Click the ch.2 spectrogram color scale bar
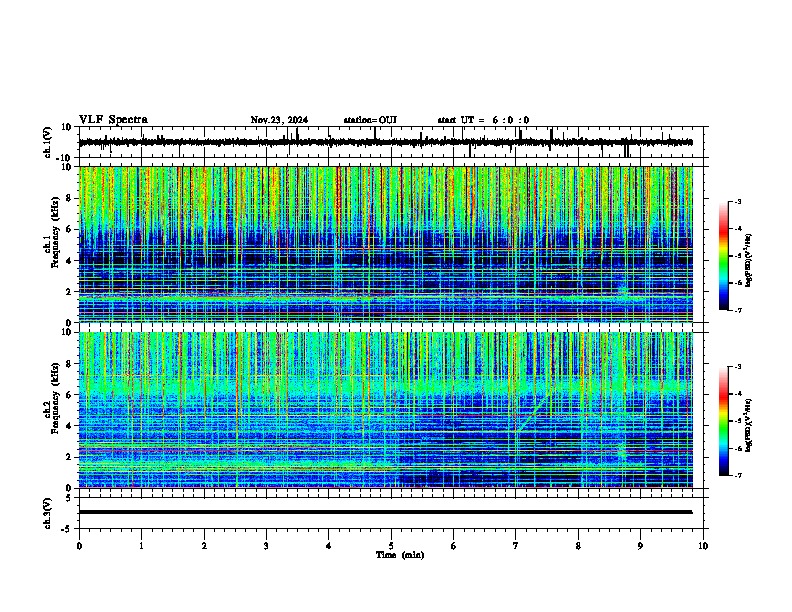The height and width of the screenshot is (612, 792). tap(724, 421)
